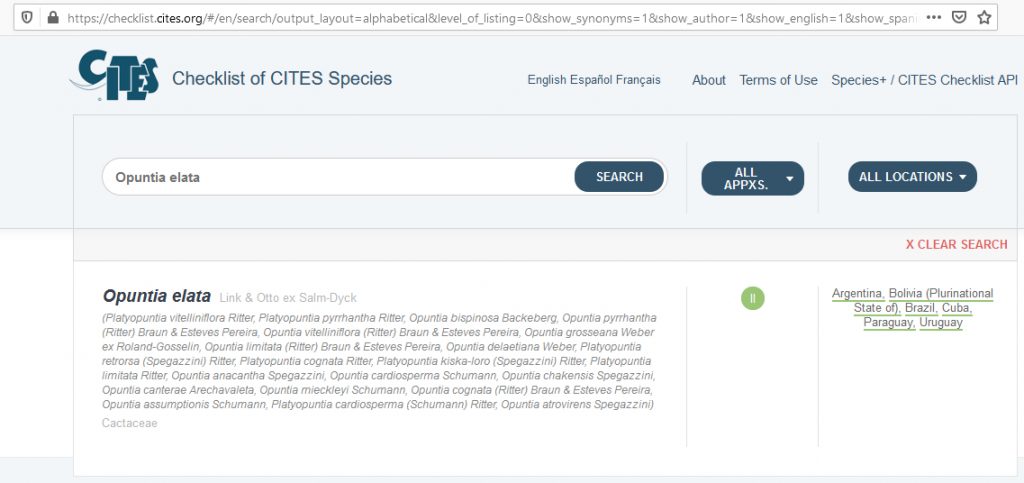
Task: Click the Checklist of CITES Species title
Action: point(282,79)
